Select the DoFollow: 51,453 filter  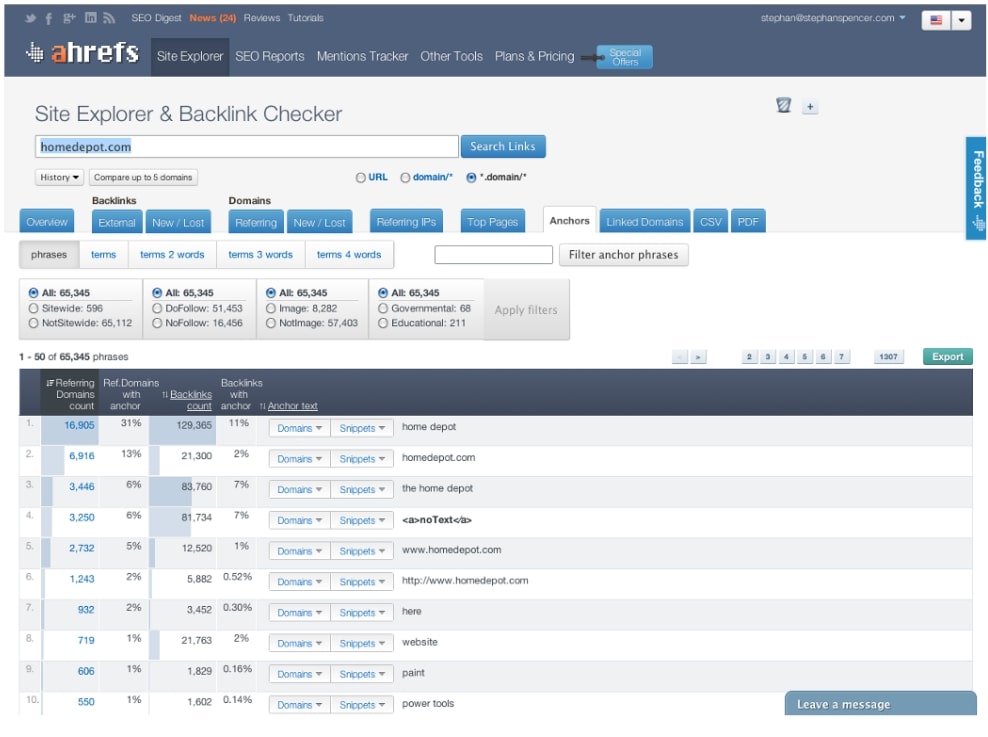click(x=158, y=309)
